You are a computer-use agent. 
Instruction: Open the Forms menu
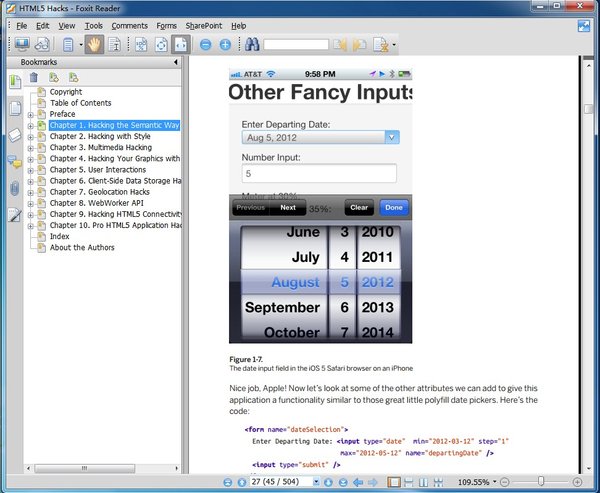(166, 26)
